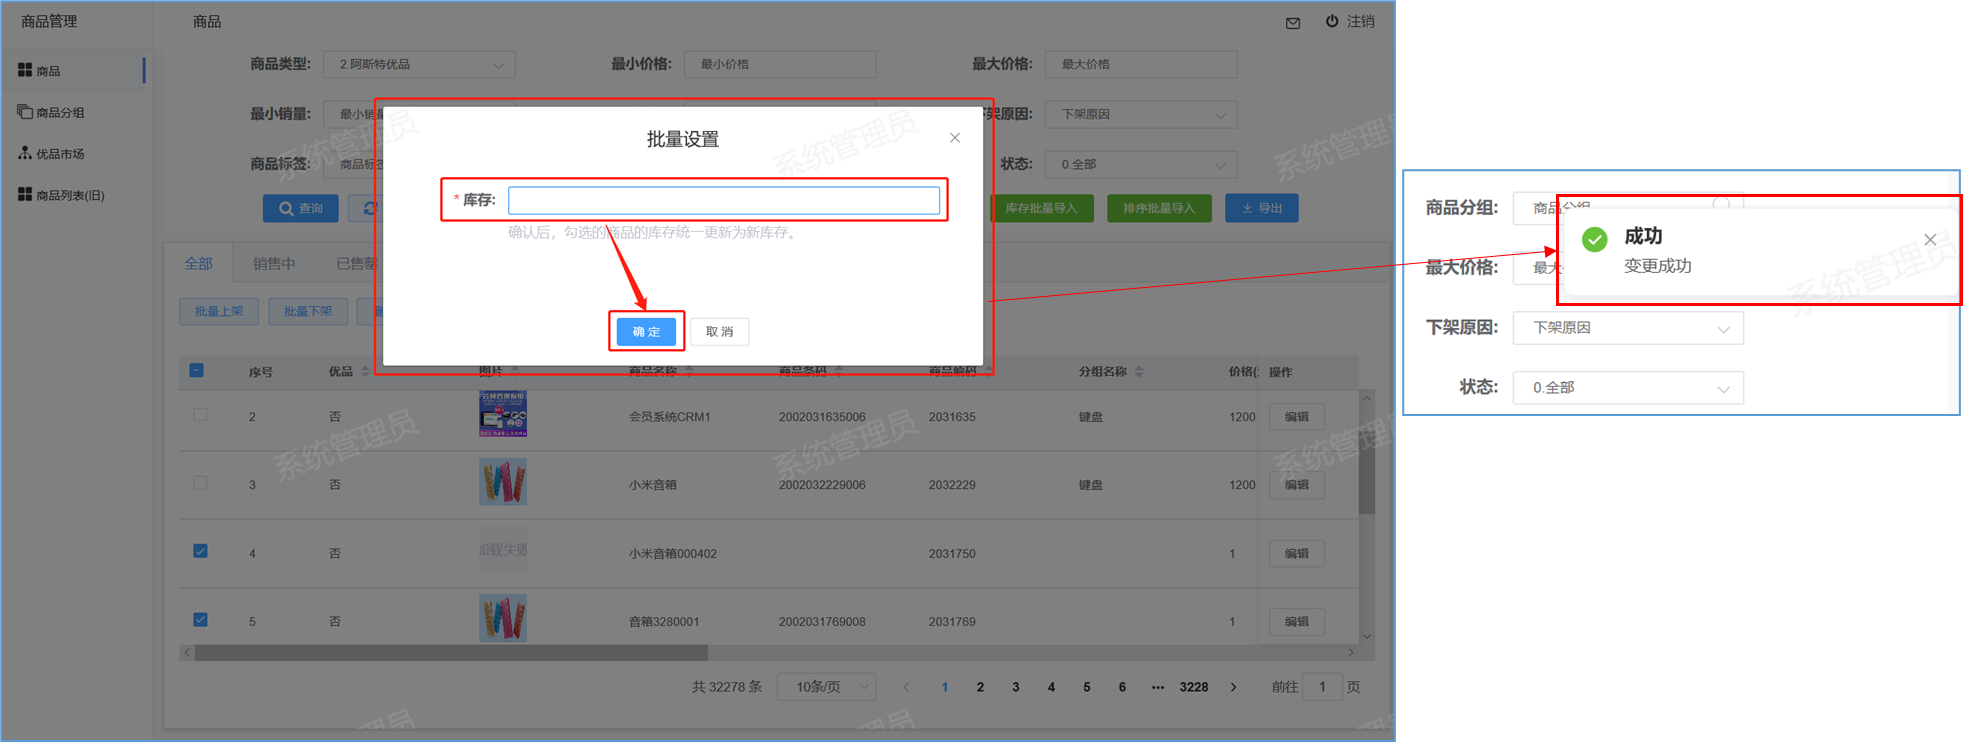Focus the 最大价格 input in main filter bar
Screen dimensions: 1963x742
1141,64
